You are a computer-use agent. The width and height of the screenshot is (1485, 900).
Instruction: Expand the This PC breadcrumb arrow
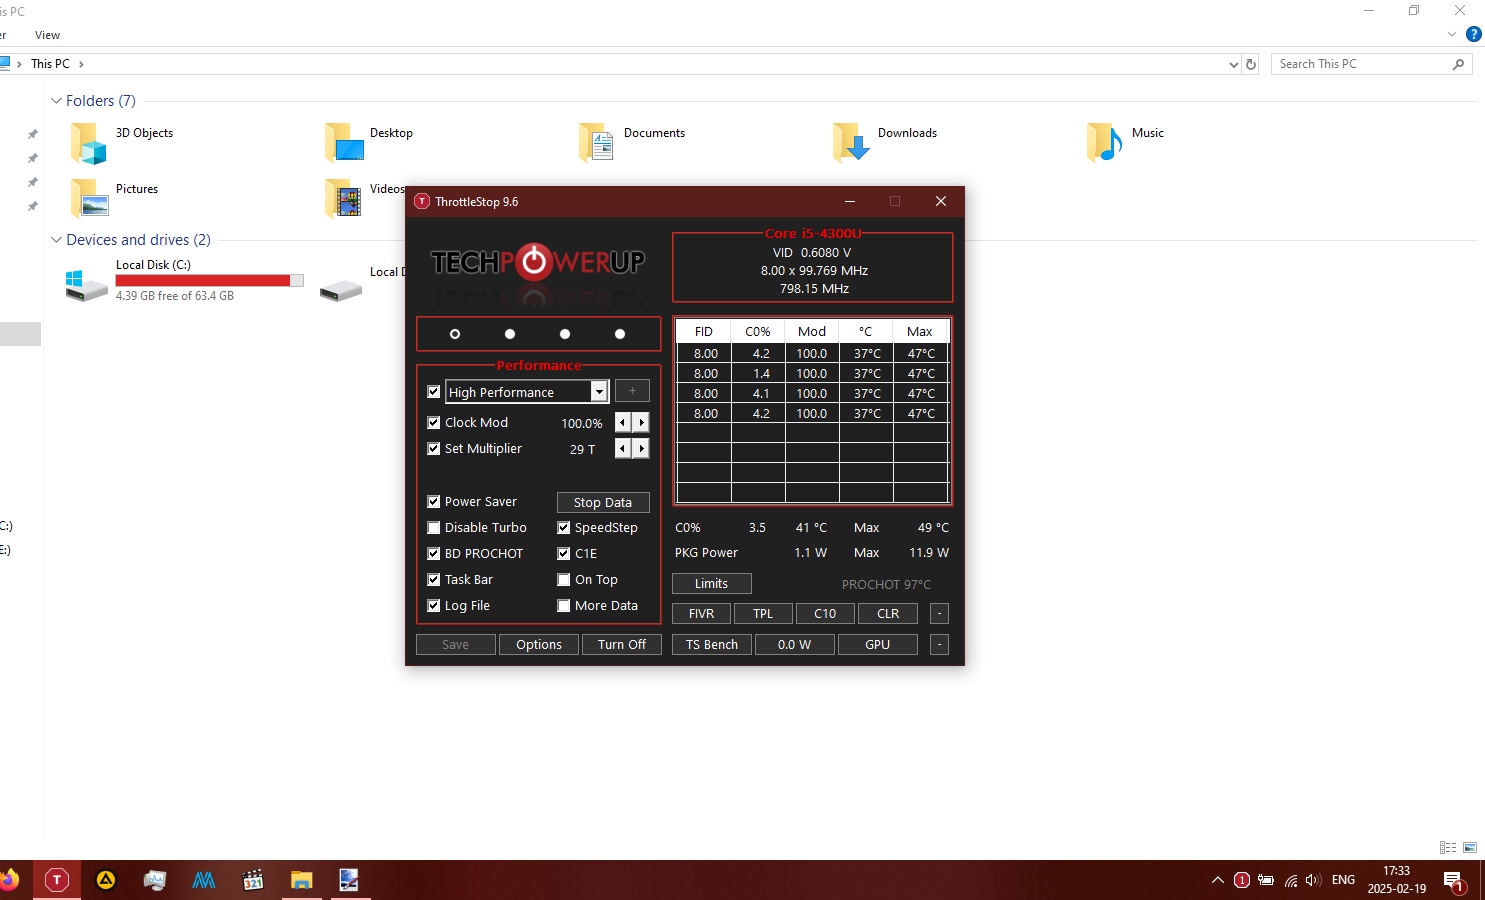(81, 64)
